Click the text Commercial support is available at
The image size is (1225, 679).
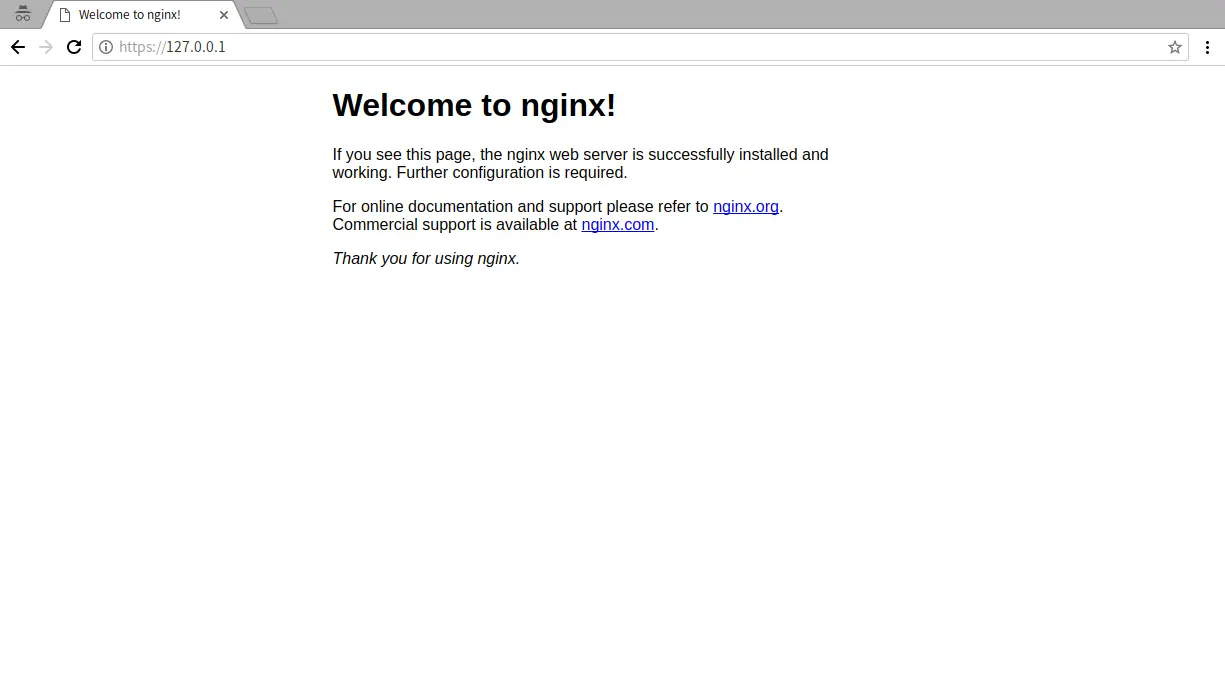[x=455, y=225]
